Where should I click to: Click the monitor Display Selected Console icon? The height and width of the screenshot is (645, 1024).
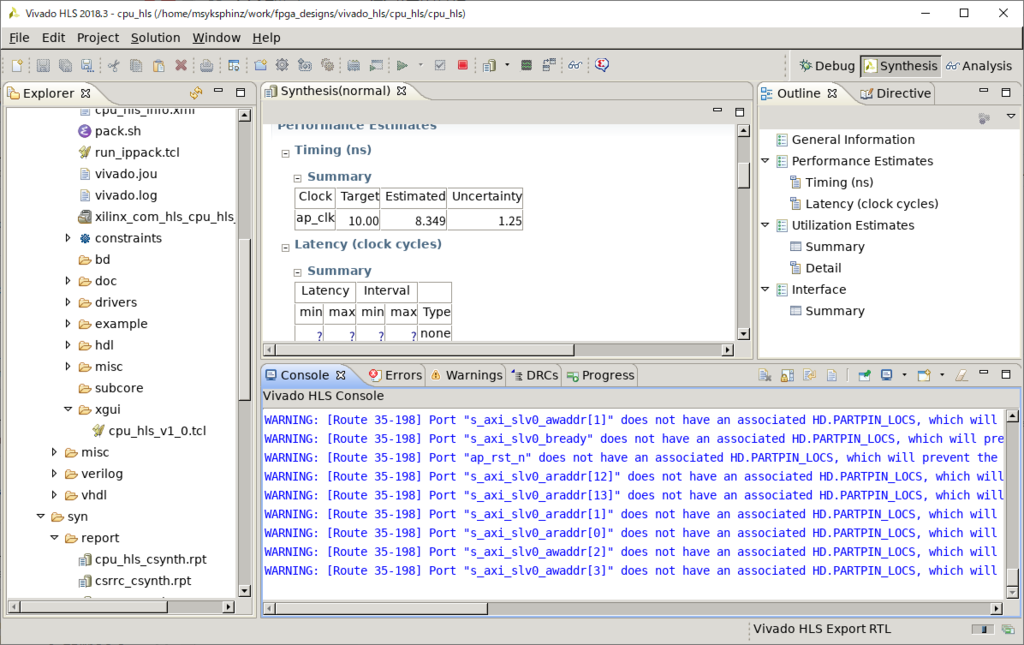click(x=886, y=375)
